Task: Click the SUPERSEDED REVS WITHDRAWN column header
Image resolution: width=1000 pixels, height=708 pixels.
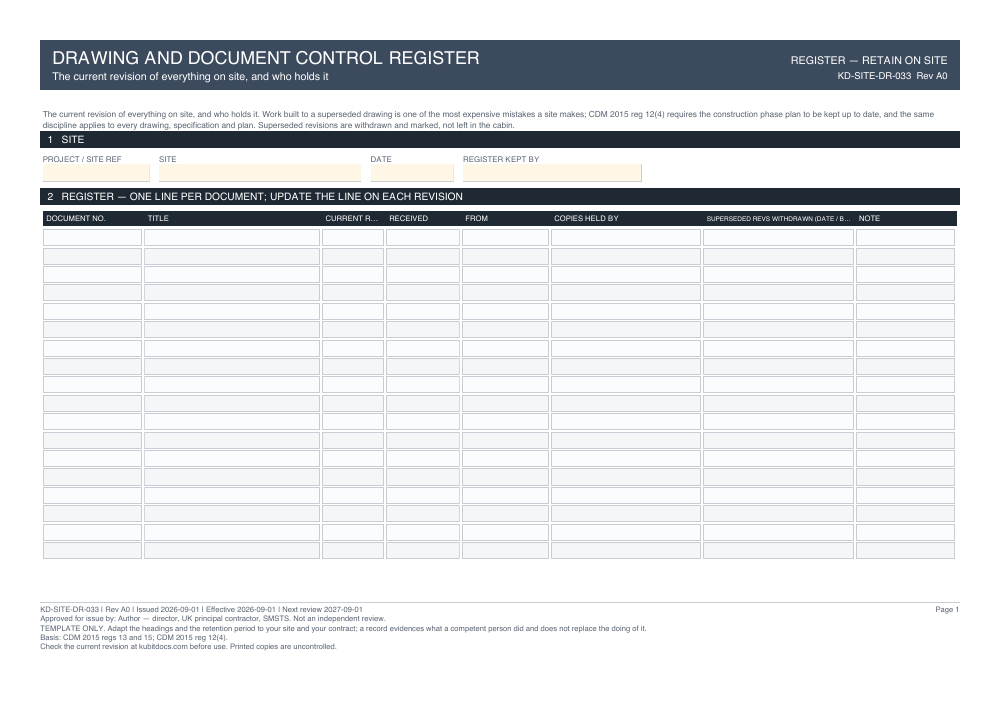Action: (x=778, y=219)
